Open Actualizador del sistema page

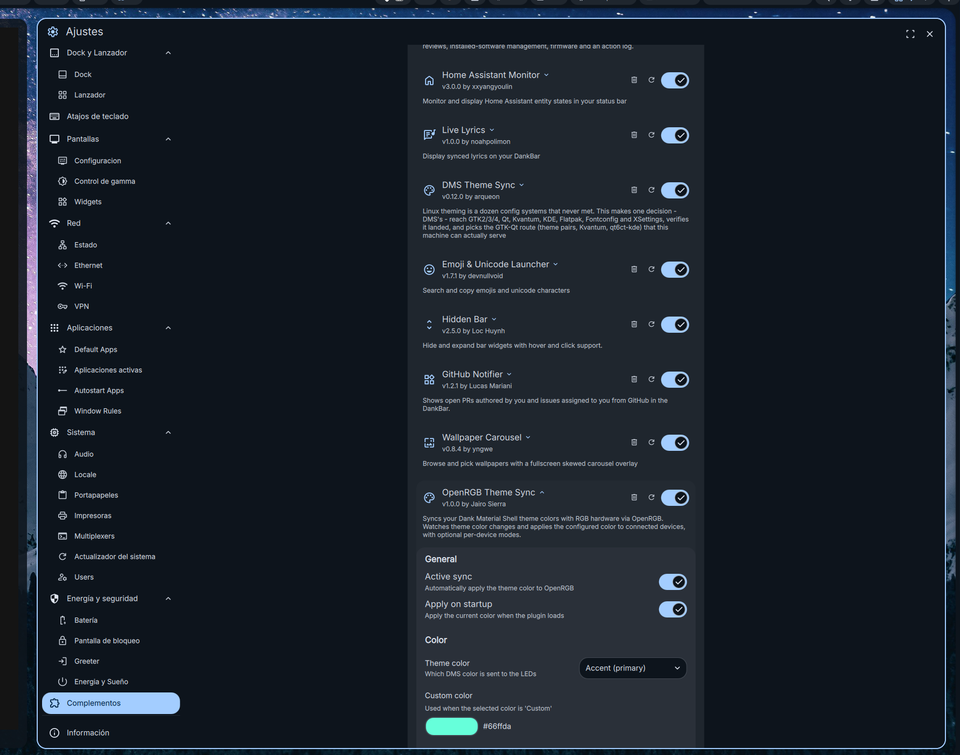click(x=111, y=557)
